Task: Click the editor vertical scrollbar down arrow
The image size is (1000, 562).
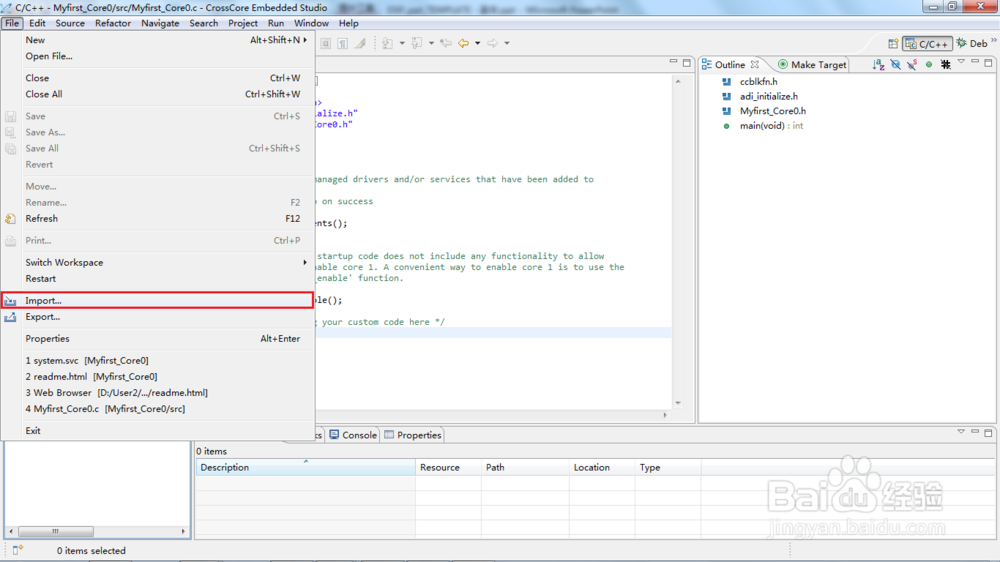Action: (678, 403)
